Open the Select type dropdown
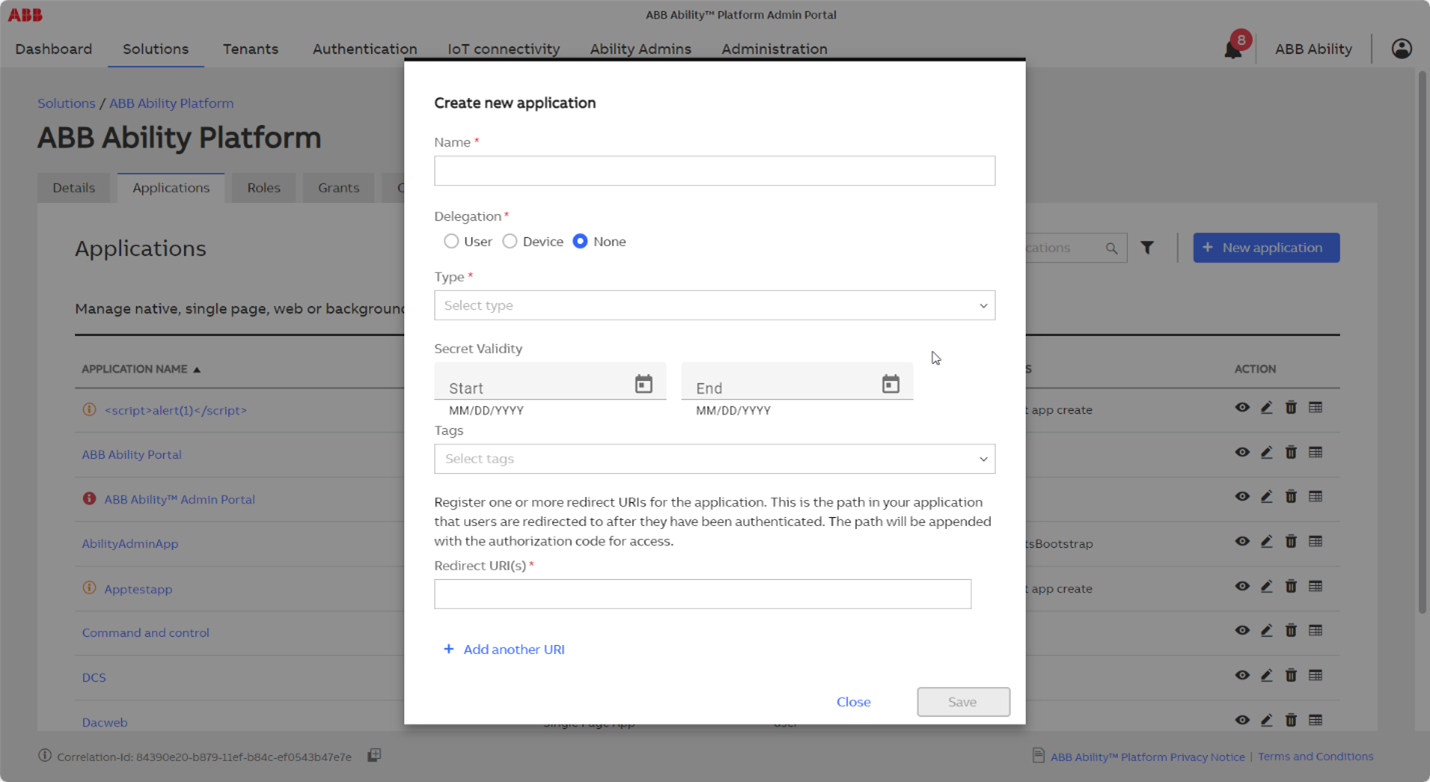 point(714,305)
